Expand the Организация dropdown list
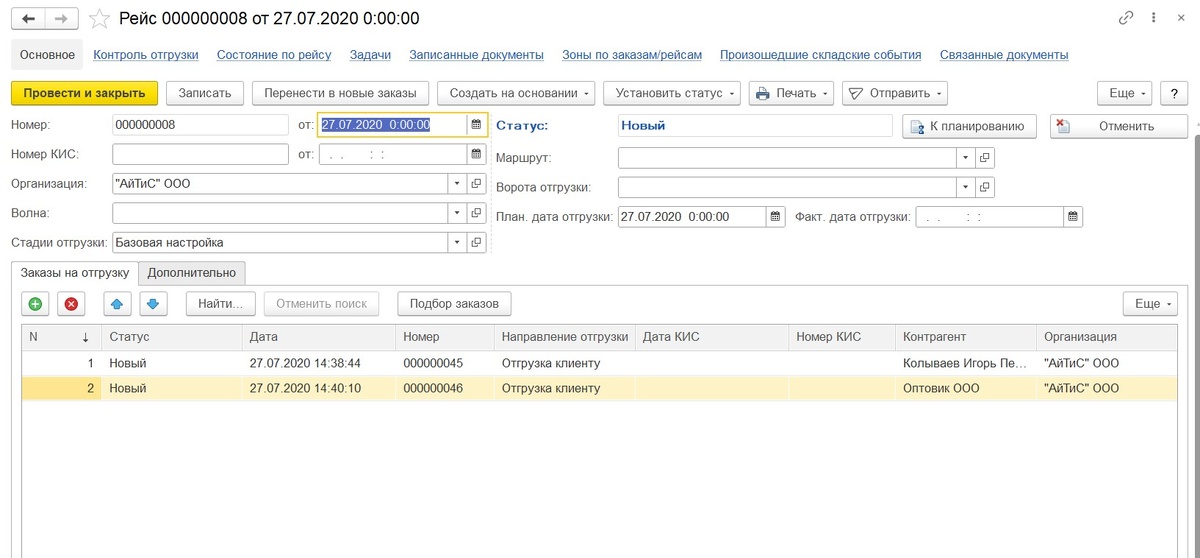 [x=457, y=184]
